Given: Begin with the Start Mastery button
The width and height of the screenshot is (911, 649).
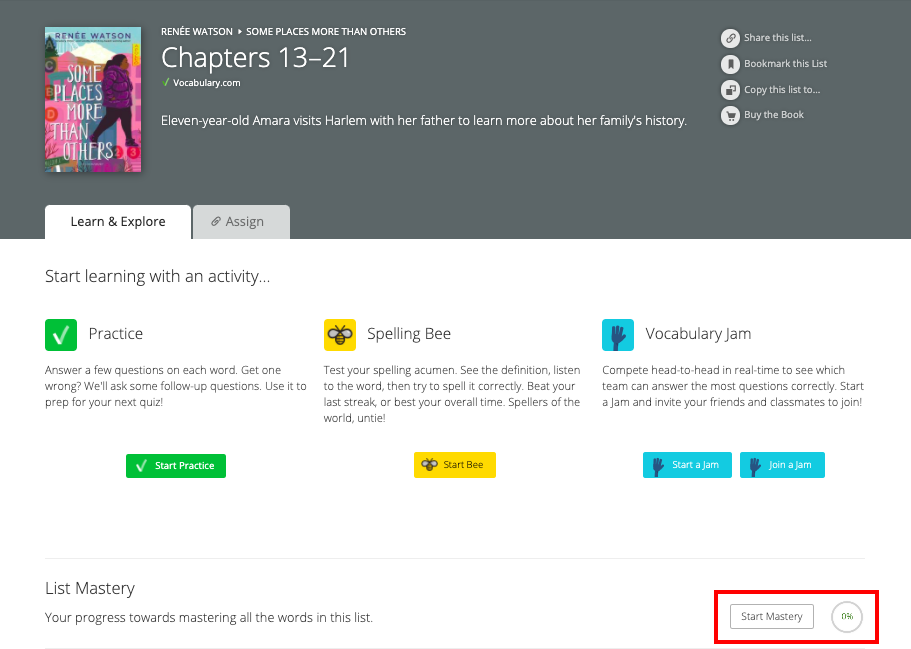Looking at the screenshot, I should (771, 617).
